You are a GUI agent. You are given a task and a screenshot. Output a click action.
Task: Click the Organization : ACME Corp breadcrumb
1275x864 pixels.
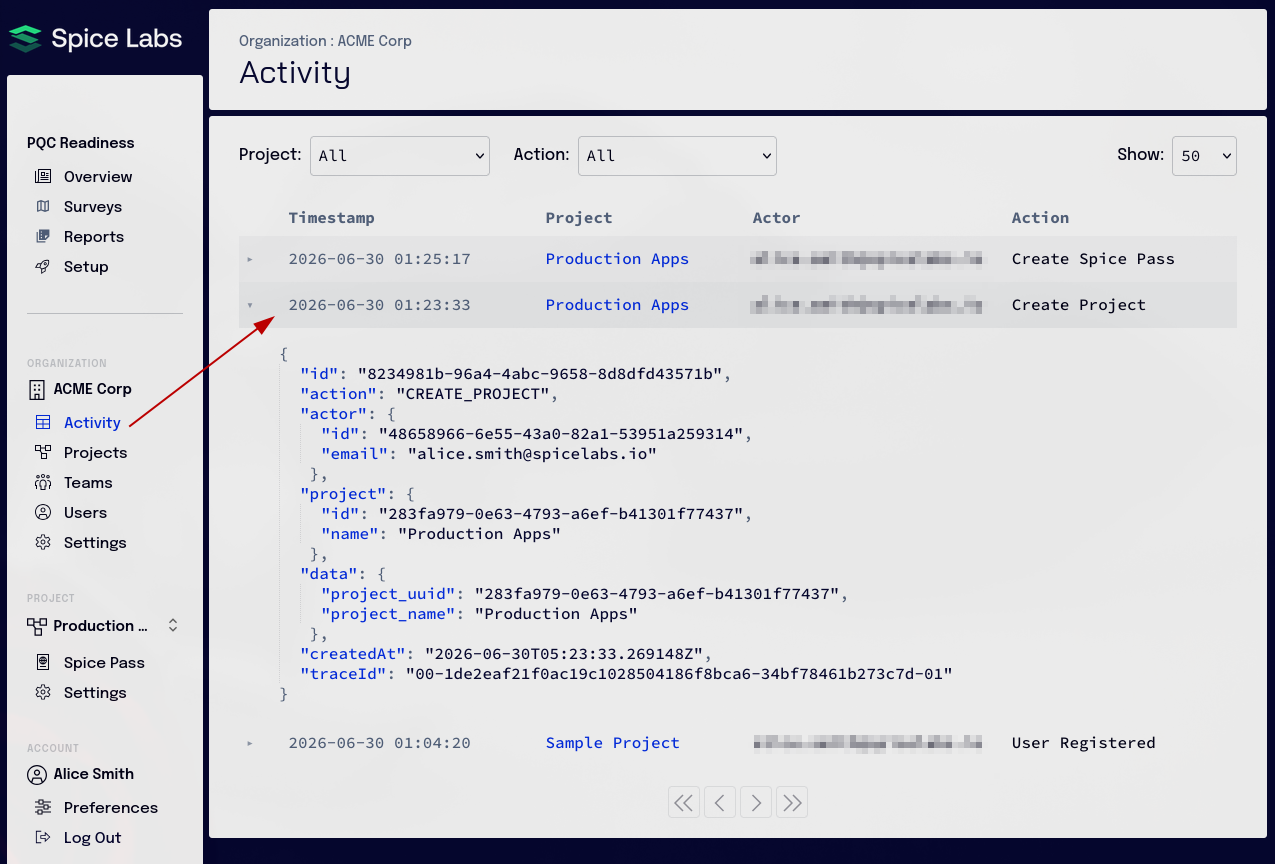[325, 41]
